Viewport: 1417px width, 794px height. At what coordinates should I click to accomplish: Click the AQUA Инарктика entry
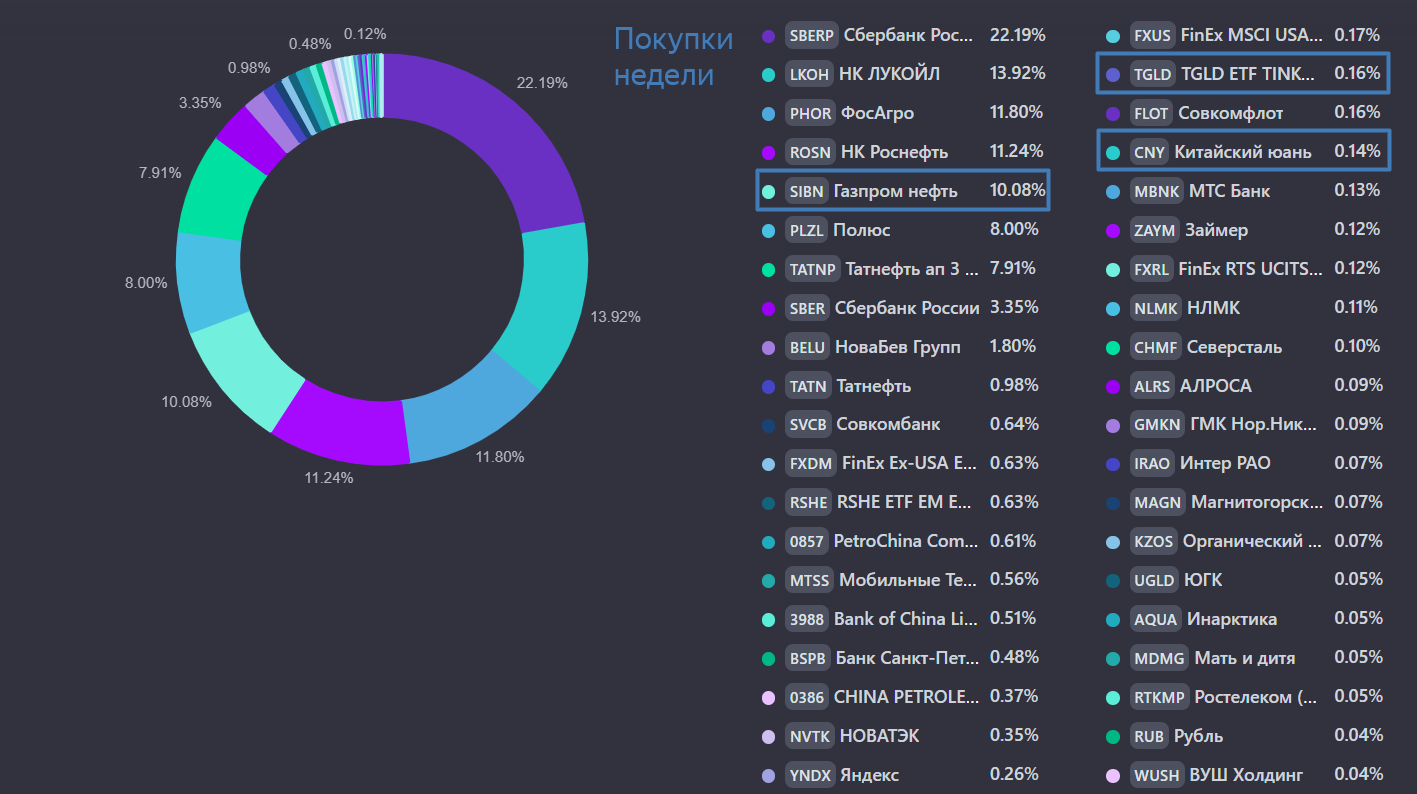1244,620
